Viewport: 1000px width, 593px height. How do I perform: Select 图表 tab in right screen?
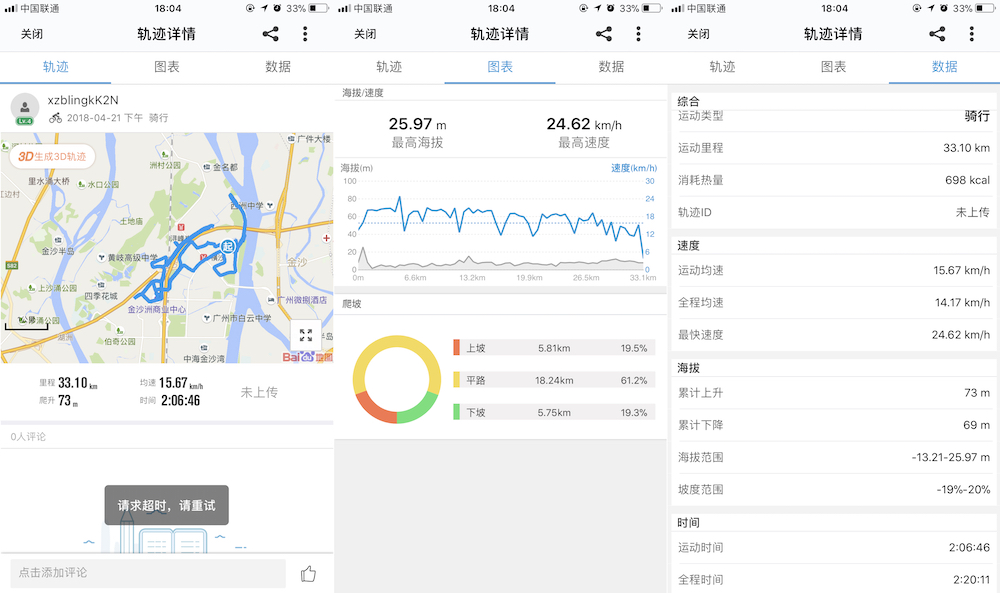click(833, 67)
